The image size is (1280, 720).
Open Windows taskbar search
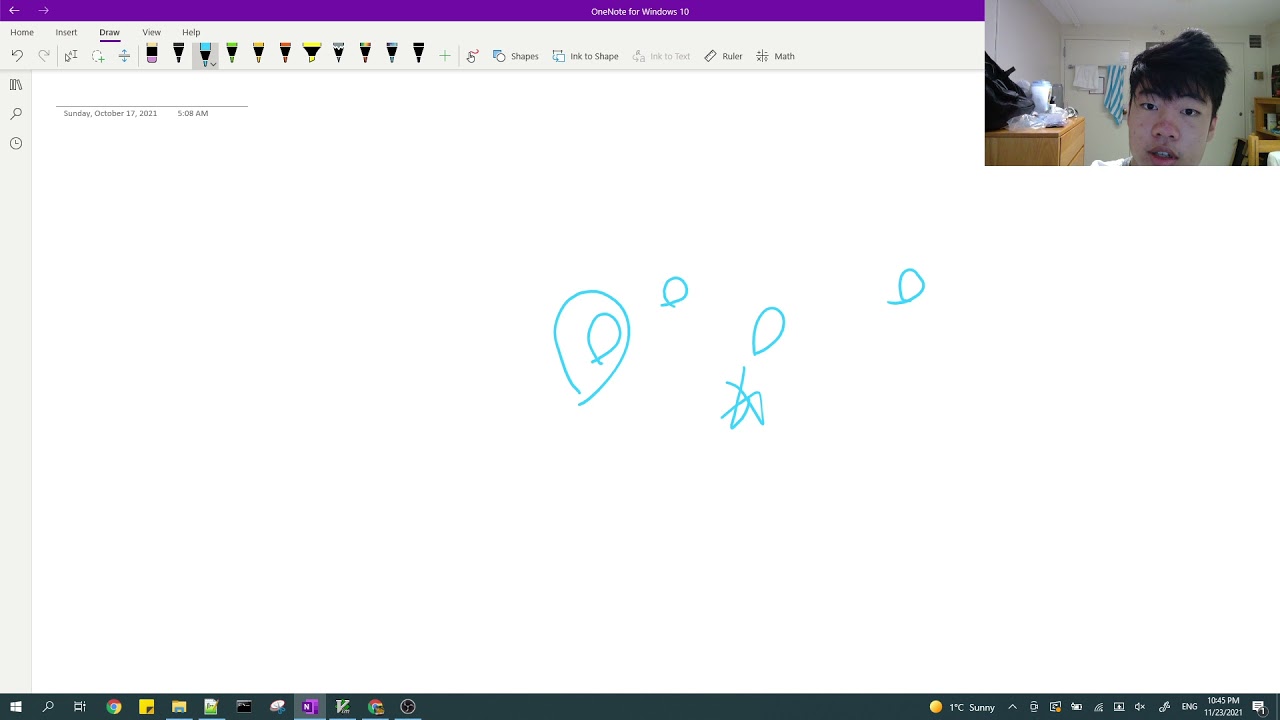(48, 707)
